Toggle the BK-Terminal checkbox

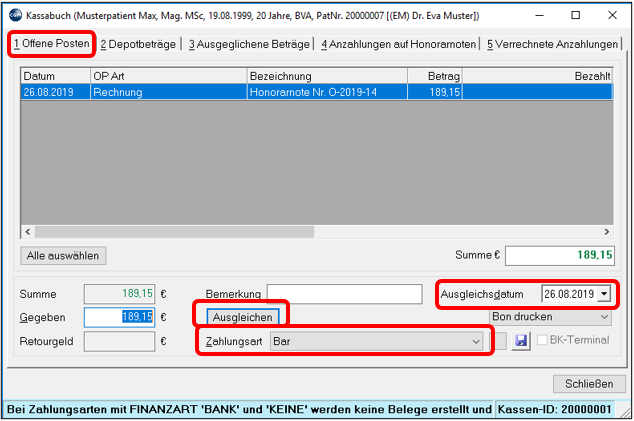tap(542, 340)
